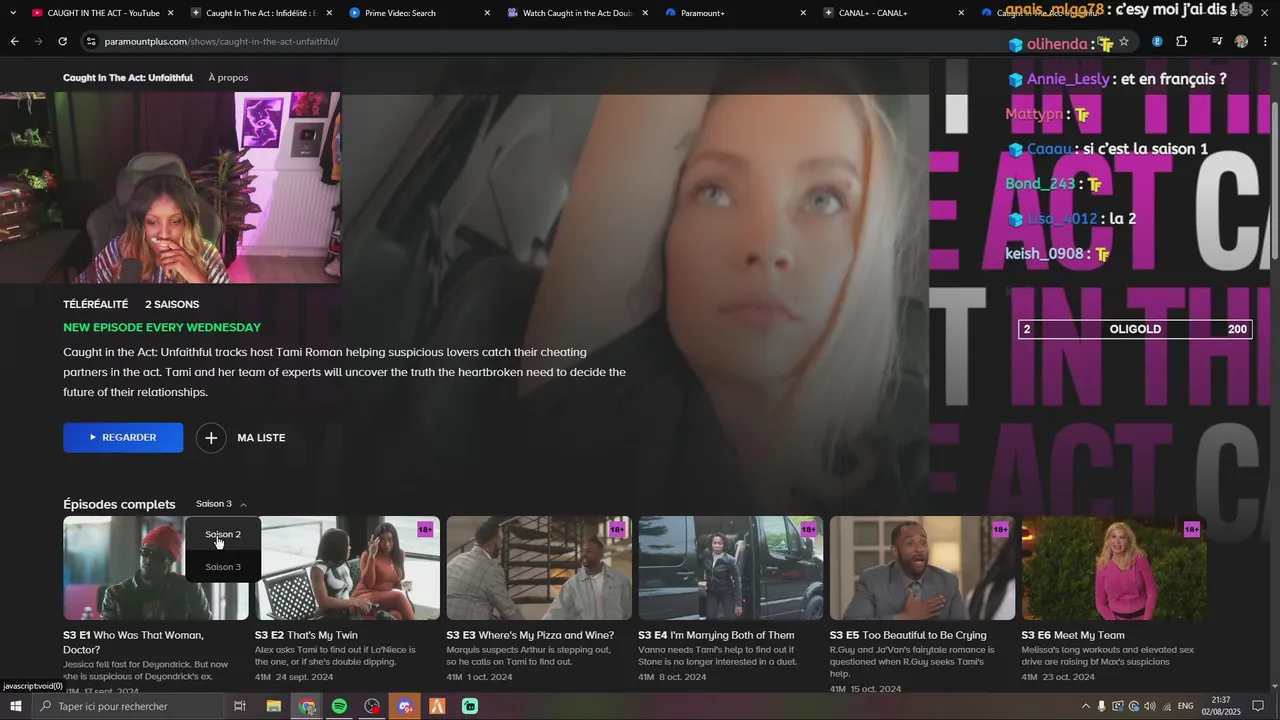Viewport: 1280px width, 720px height.
Task: Click the Caught In The Act: Unfaithful title link
Action: tap(128, 78)
